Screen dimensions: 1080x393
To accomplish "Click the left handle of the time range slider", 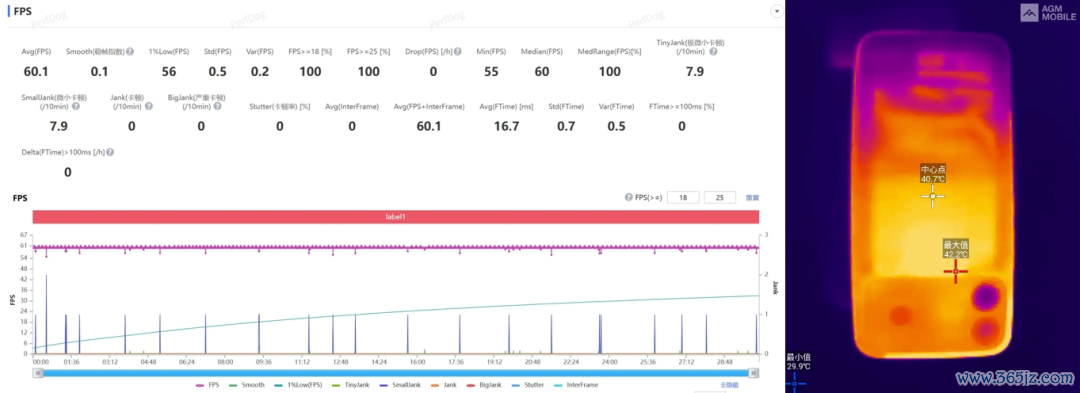I will click(39, 372).
